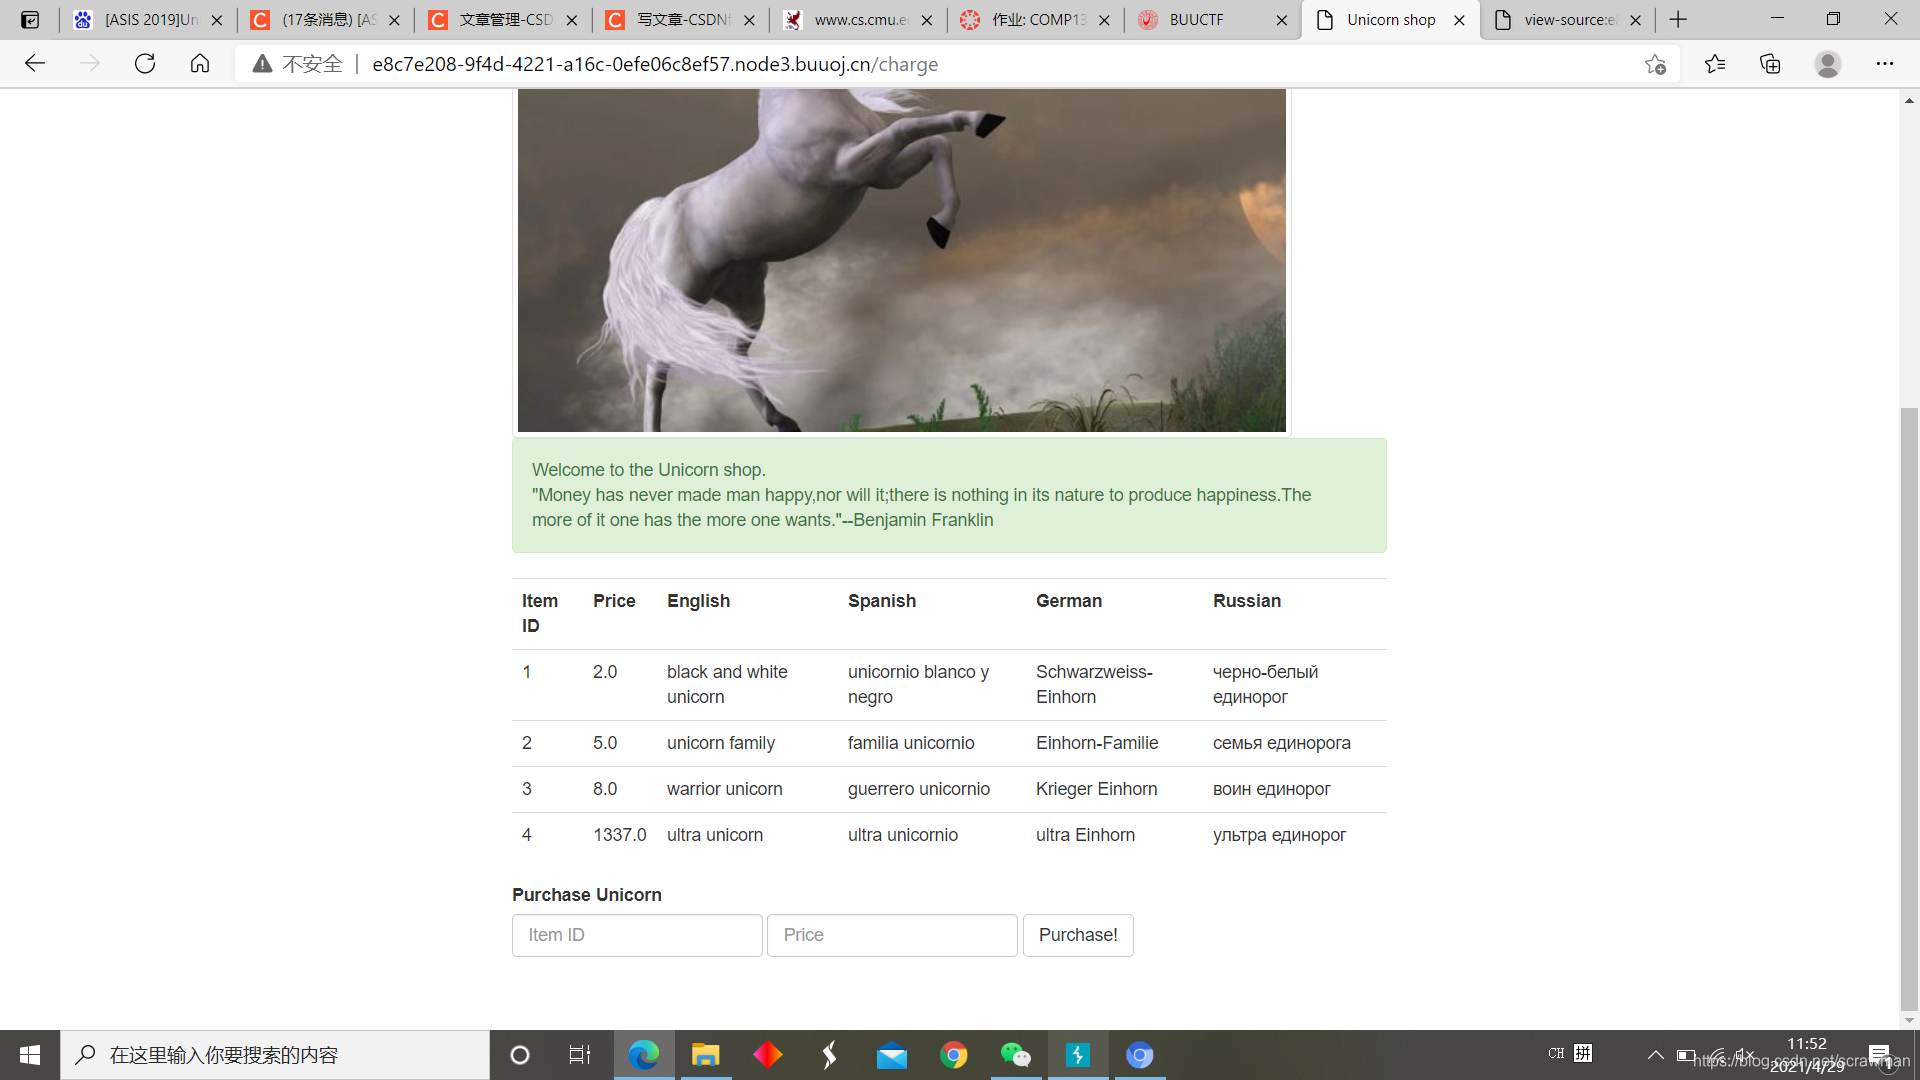Open File Explorer in the taskbar
The height and width of the screenshot is (1080, 1920).
point(705,1055)
